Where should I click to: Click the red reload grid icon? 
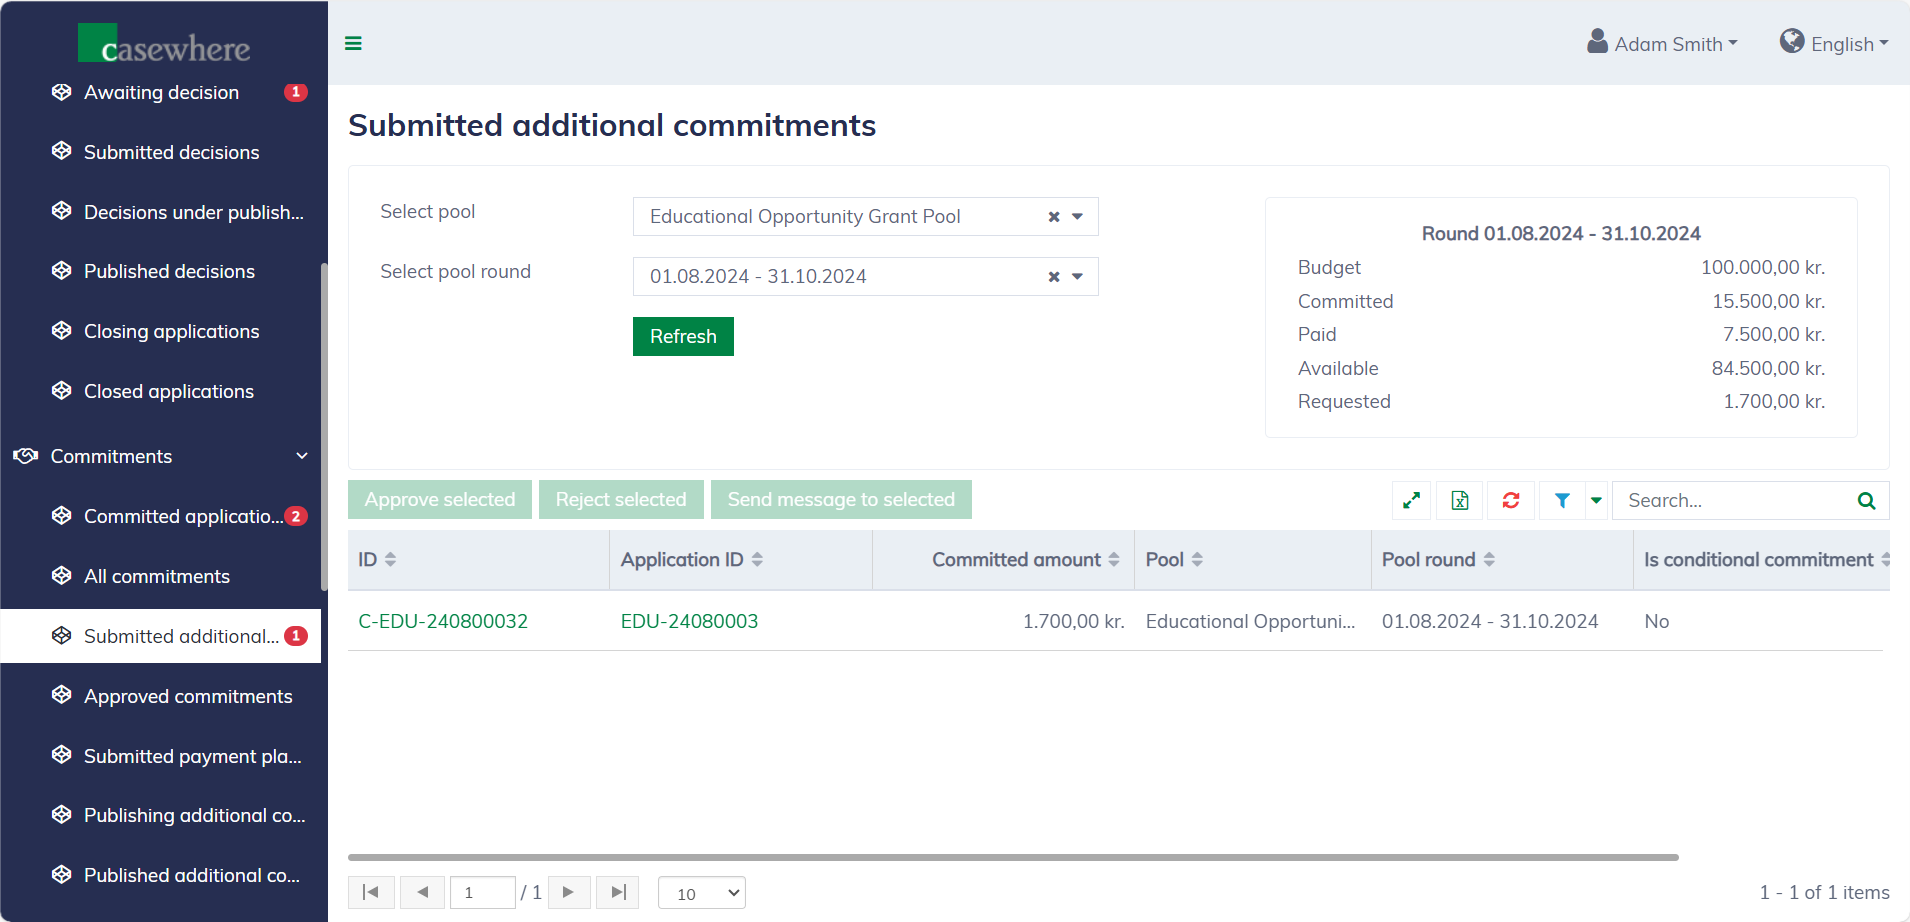(1510, 500)
